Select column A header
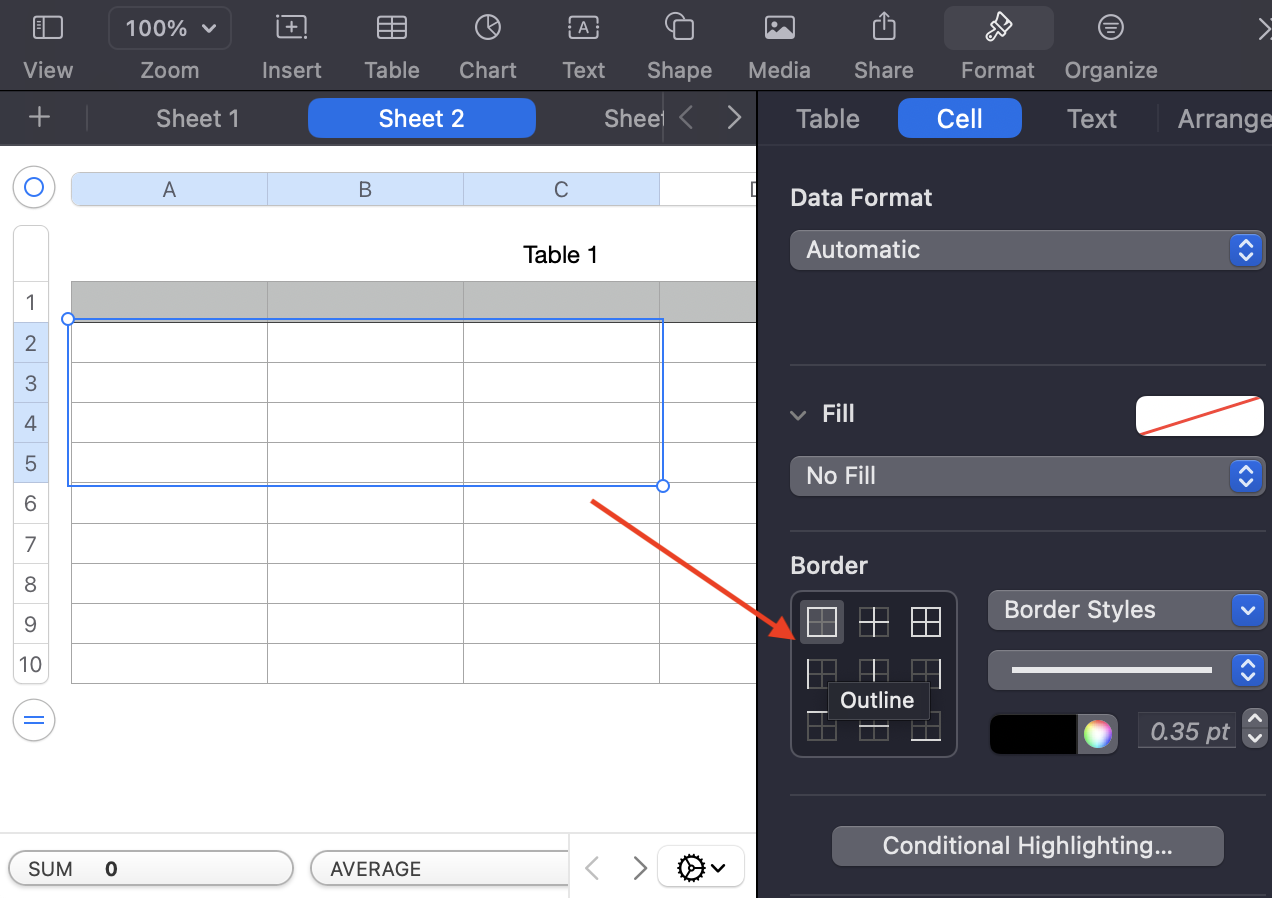Screen dimensions: 1272x898 [170, 189]
